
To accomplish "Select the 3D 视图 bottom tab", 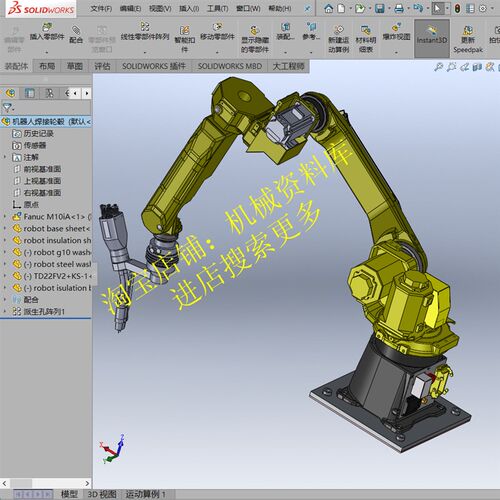I will [x=102, y=494].
